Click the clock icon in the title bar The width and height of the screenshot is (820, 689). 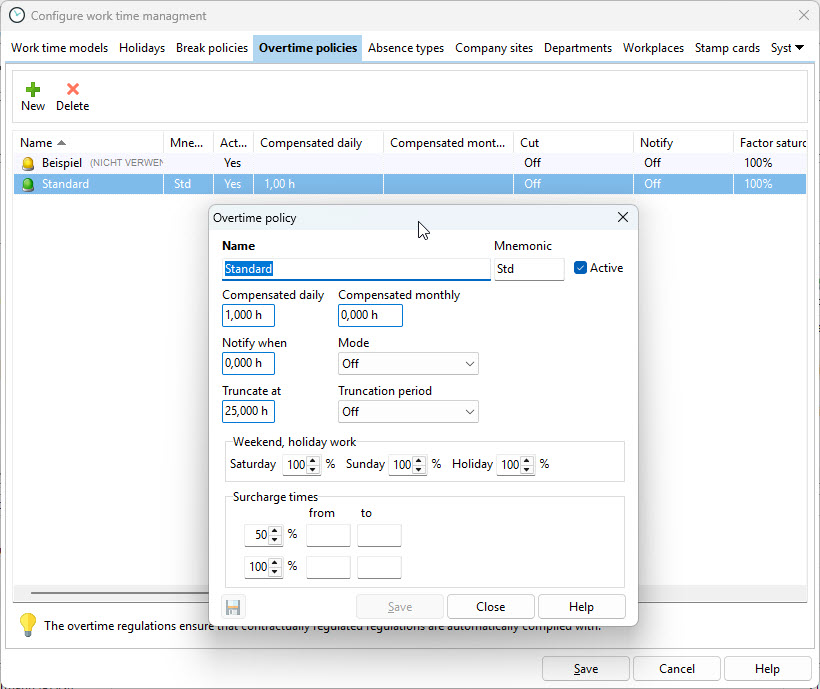coord(17,16)
